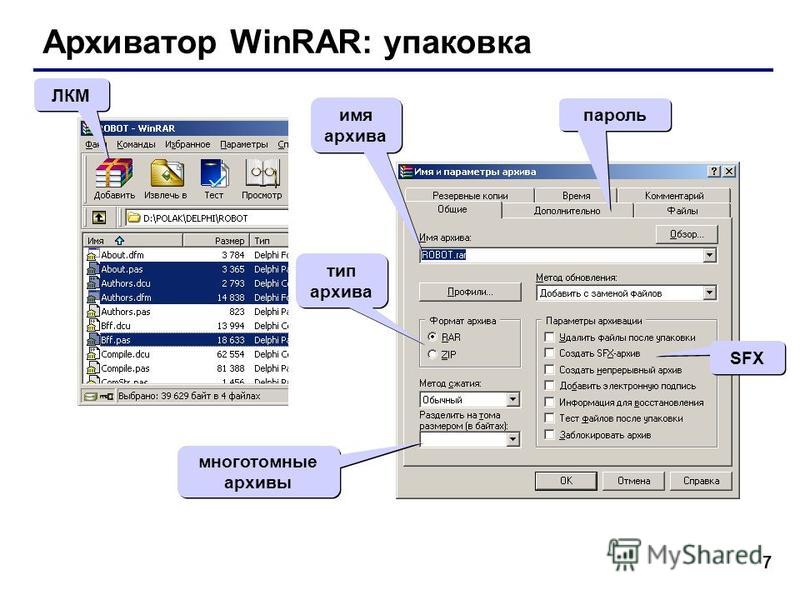Click the folder icon in path bar
800x600 pixels.
click(x=134, y=218)
